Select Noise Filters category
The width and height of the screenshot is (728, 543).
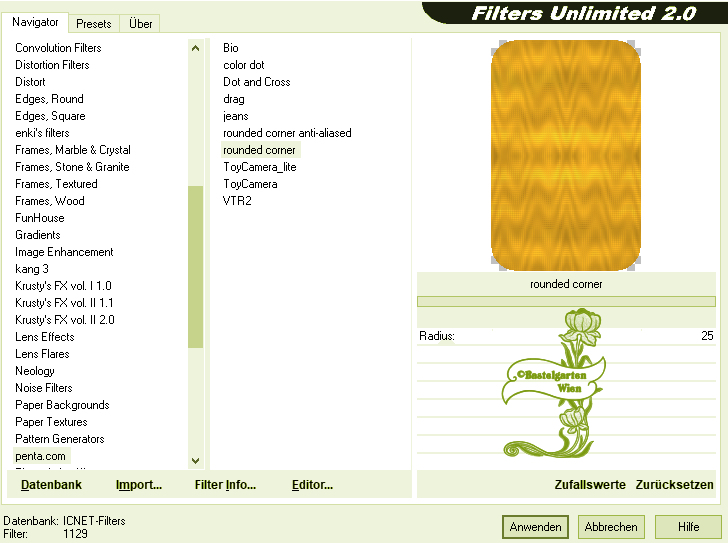(x=44, y=388)
